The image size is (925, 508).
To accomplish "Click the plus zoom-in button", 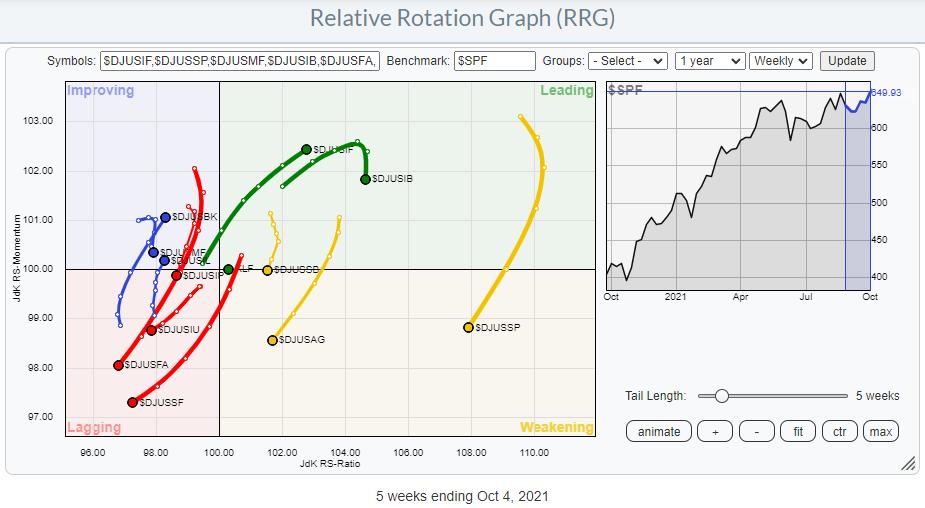I will point(714,431).
